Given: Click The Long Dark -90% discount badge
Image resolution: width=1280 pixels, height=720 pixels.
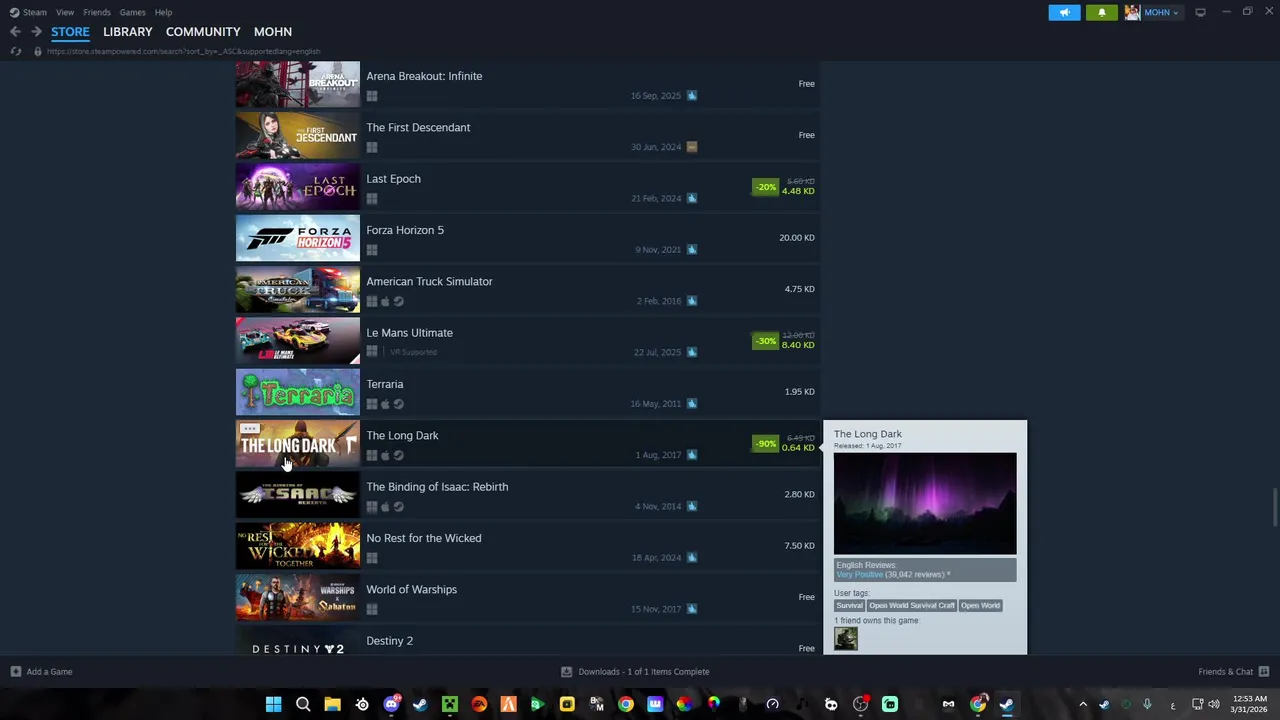Looking at the screenshot, I should [765, 443].
